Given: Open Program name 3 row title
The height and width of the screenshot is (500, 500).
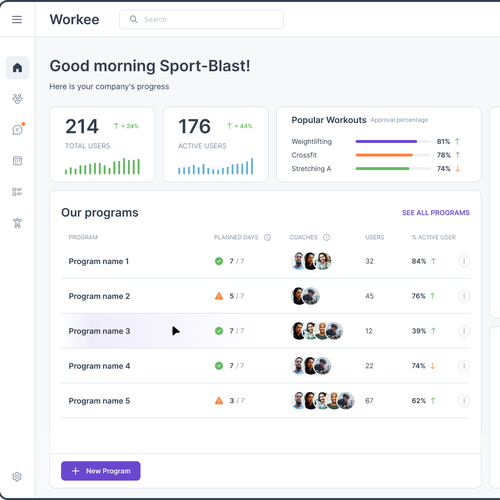Looking at the screenshot, I should coord(99,331).
